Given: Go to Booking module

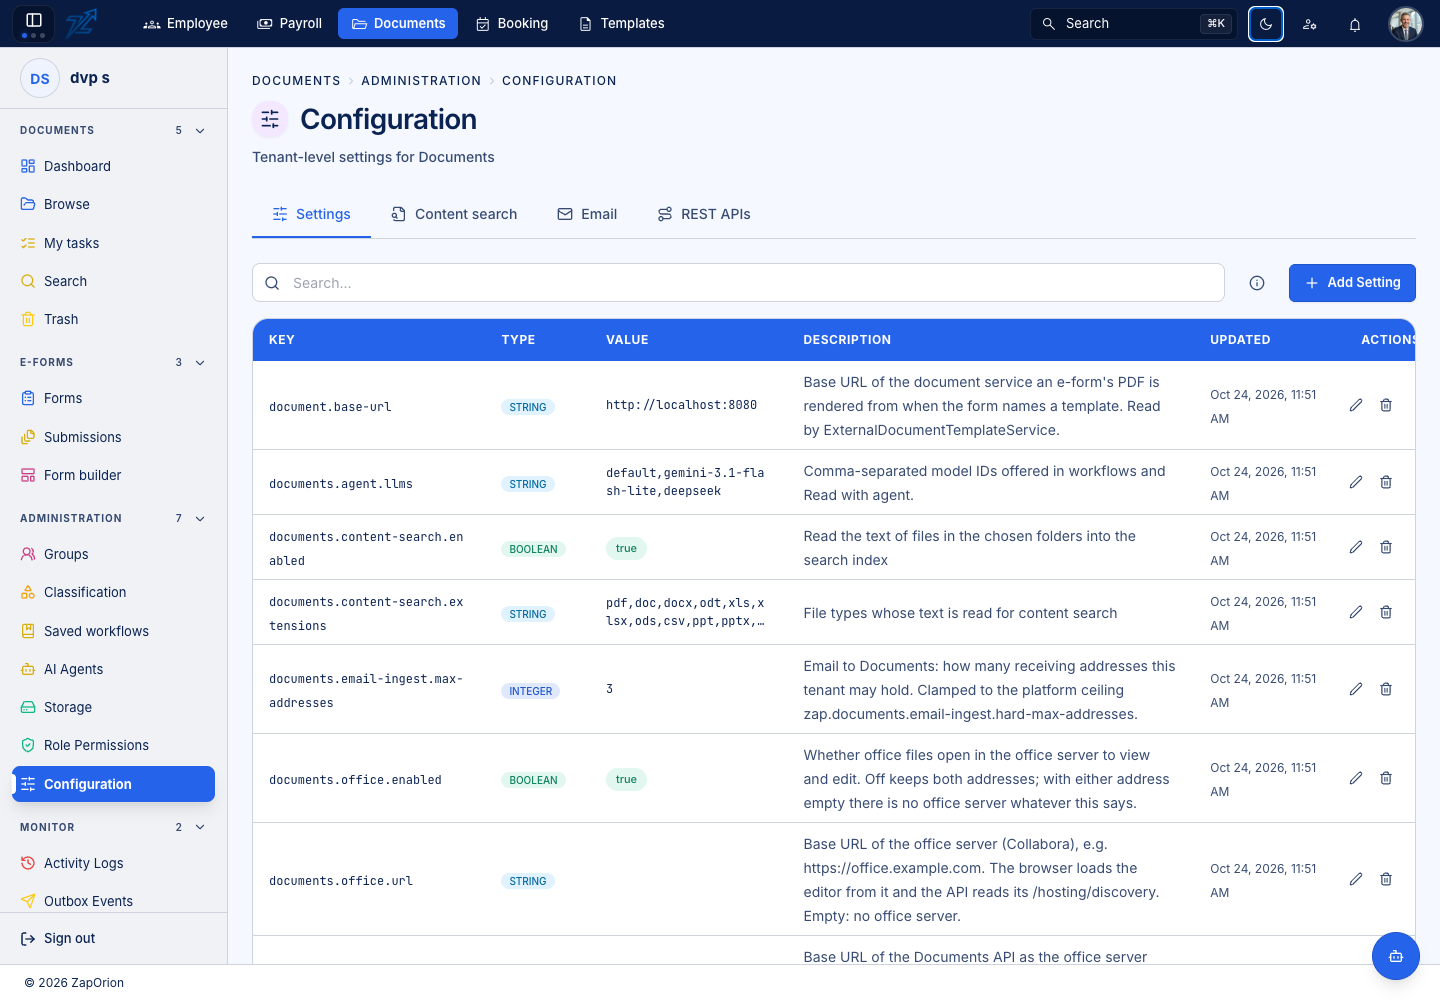Looking at the screenshot, I should click(x=511, y=24).
